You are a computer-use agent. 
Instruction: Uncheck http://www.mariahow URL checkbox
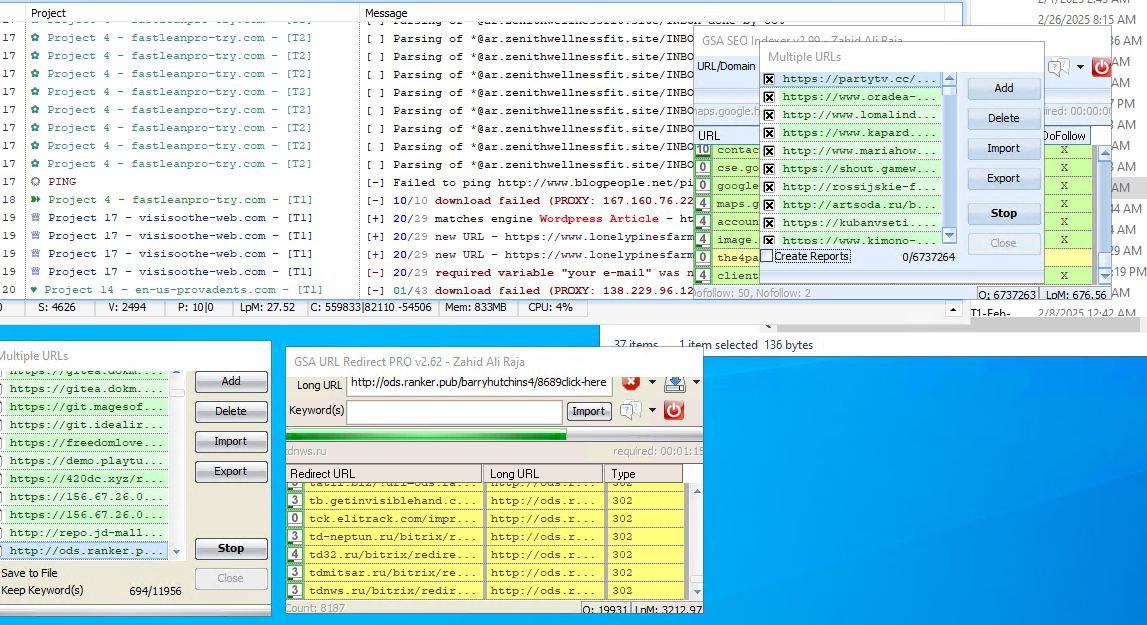coord(769,151)
